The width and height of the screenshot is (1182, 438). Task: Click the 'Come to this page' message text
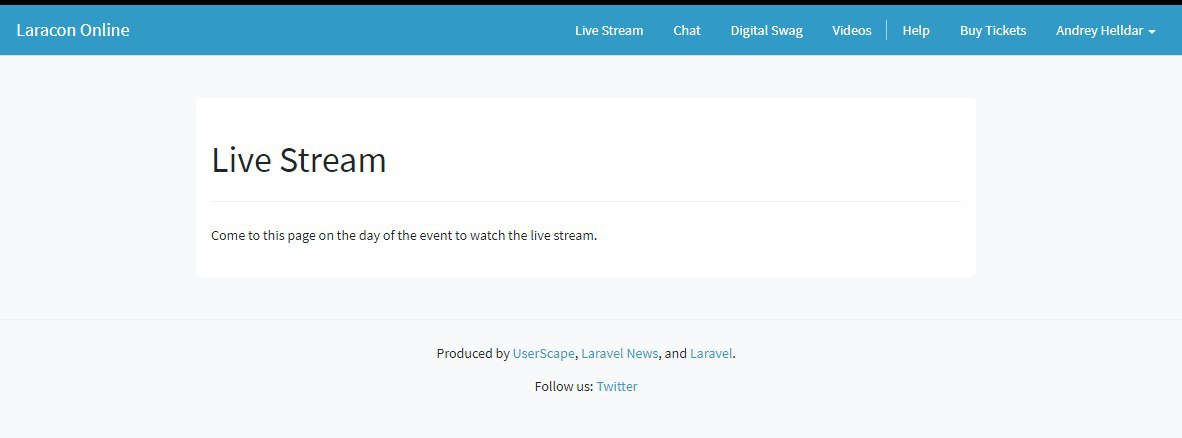click(404, 235)
